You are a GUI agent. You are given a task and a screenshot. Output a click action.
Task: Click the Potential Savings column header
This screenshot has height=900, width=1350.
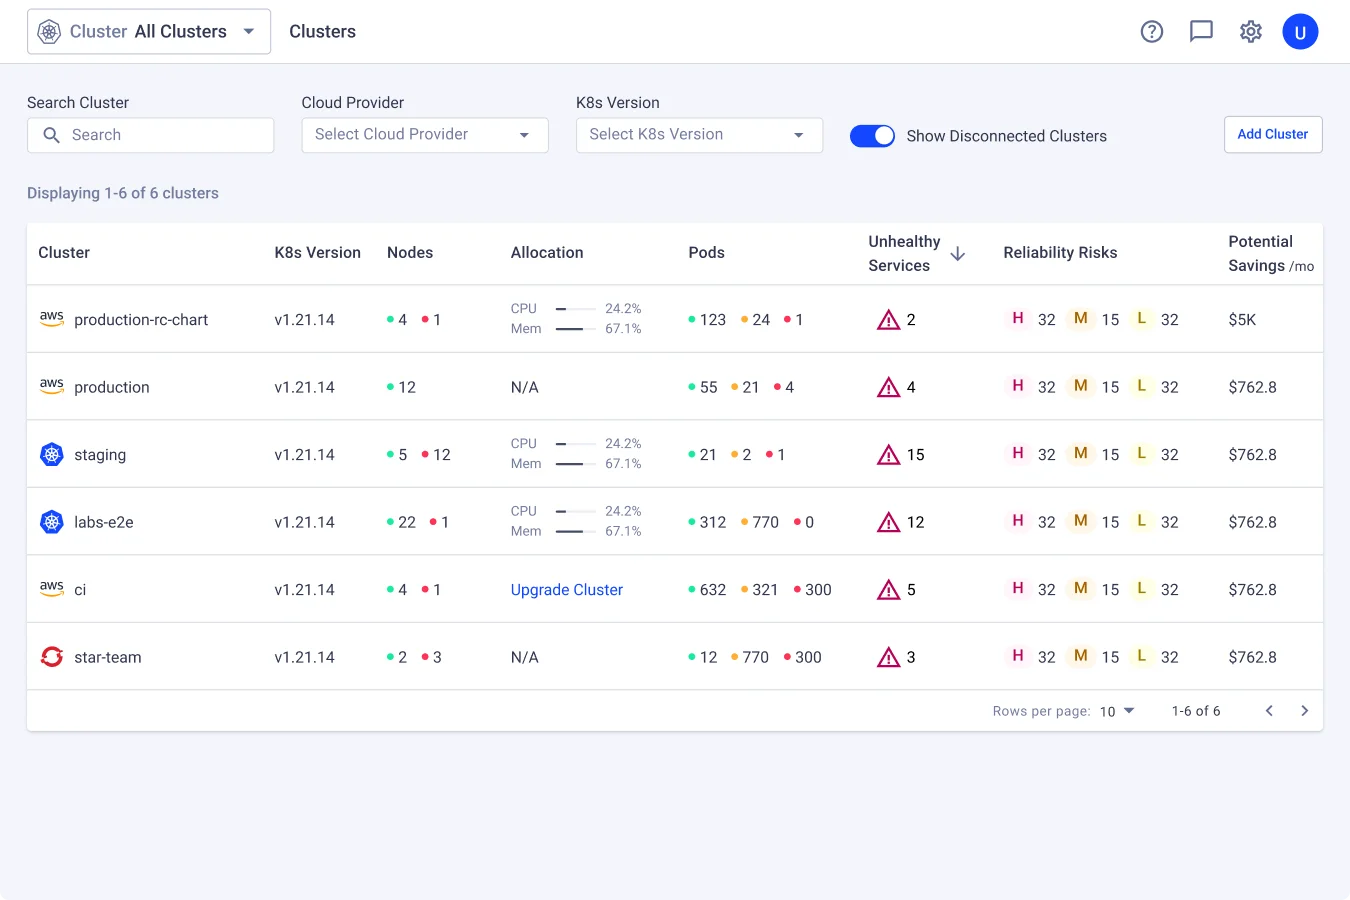tap(1271, 253)
